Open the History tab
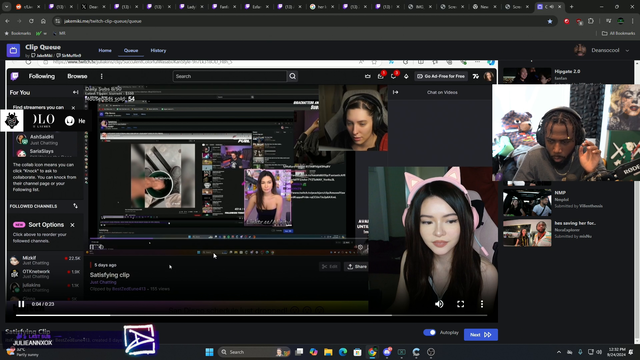Viewport: 640px width, 360px height. click(158, 51)
